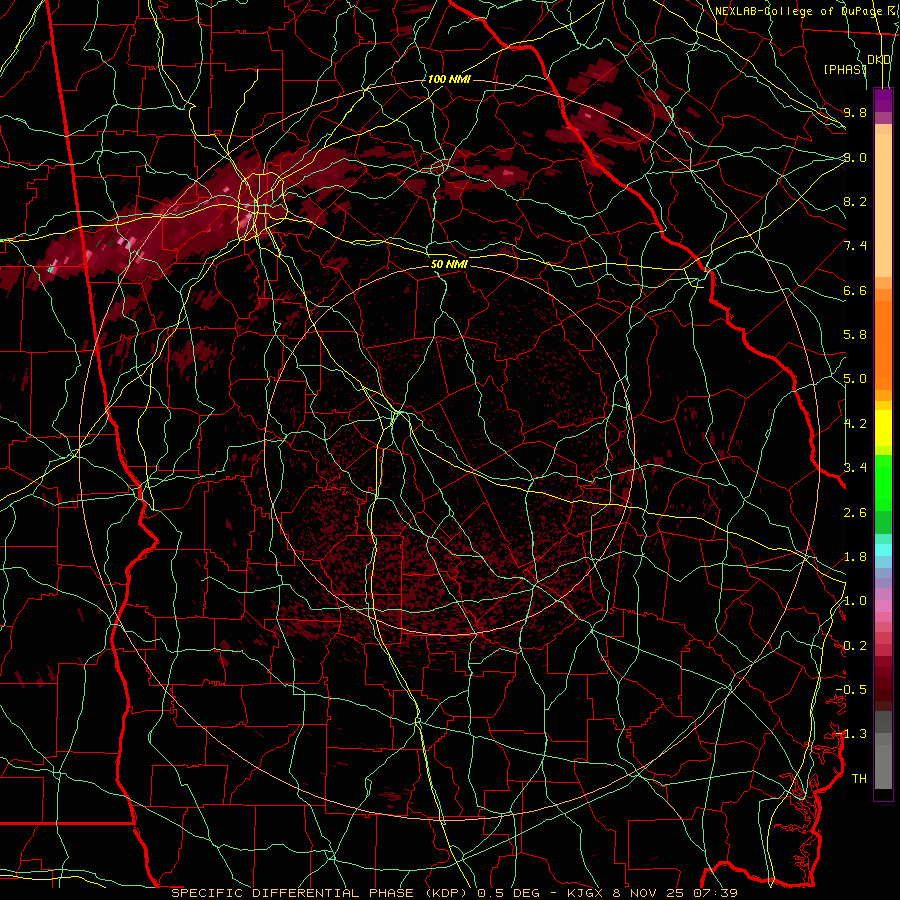This screenshot has width=900, height=900.
Task: Click the "TH" threshold label on scale
Action: (x=859, y=779)
